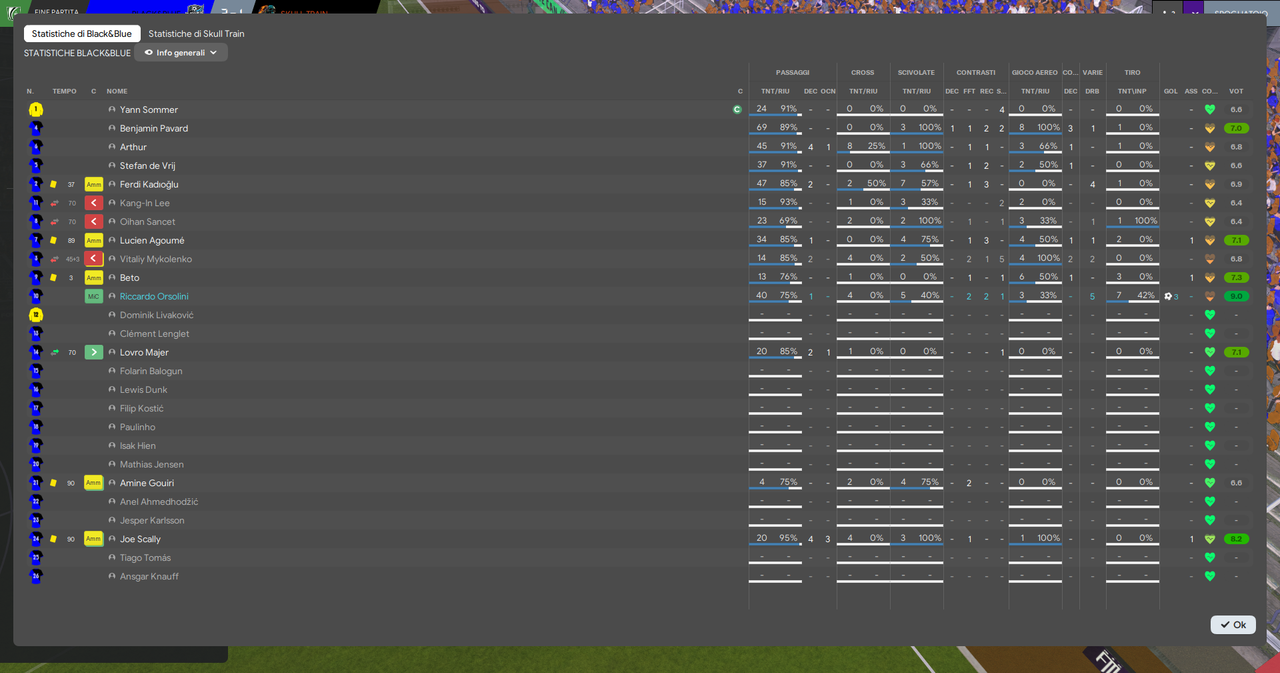Click the profile icon beside Arthur's name

click(112, 147)
